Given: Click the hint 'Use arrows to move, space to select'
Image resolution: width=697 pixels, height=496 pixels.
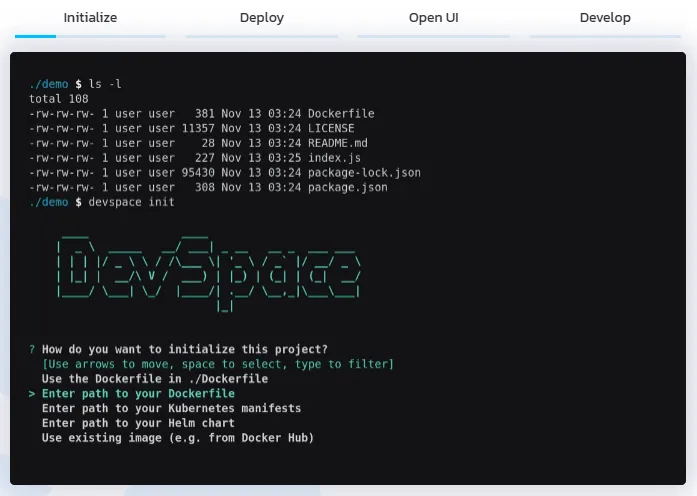Looking at the screenshot, I should click(167, 364).
